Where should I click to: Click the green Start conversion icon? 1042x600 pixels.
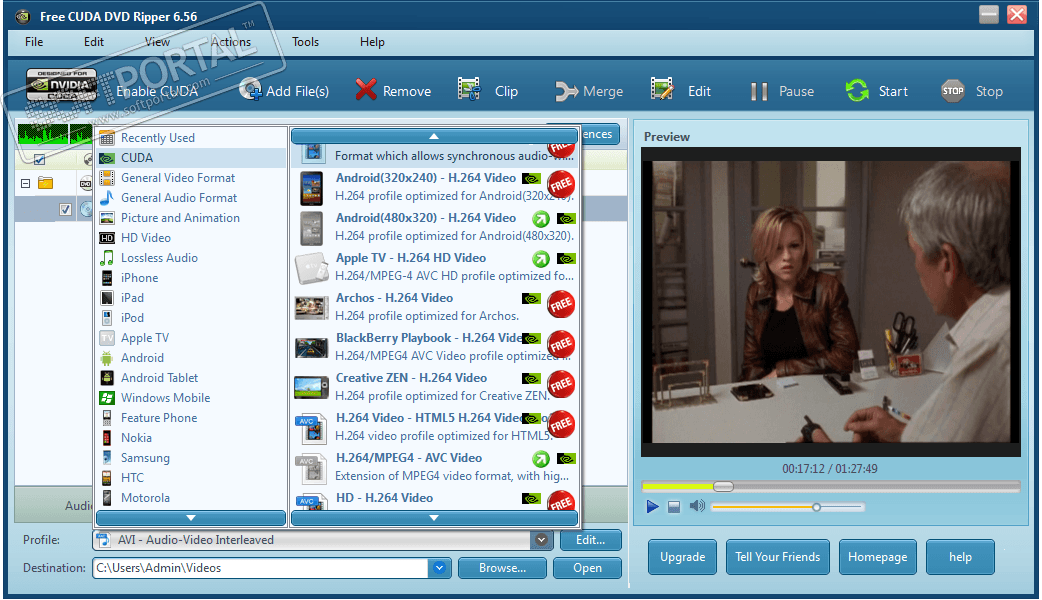[x=857, y=90]
